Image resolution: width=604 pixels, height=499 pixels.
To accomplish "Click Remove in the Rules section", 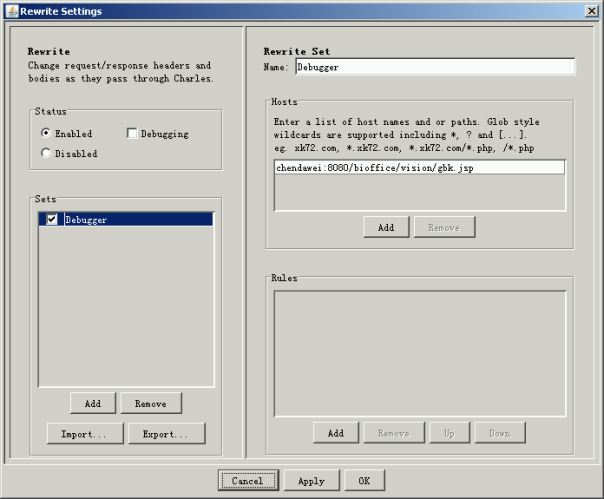I will pos(394,433).
